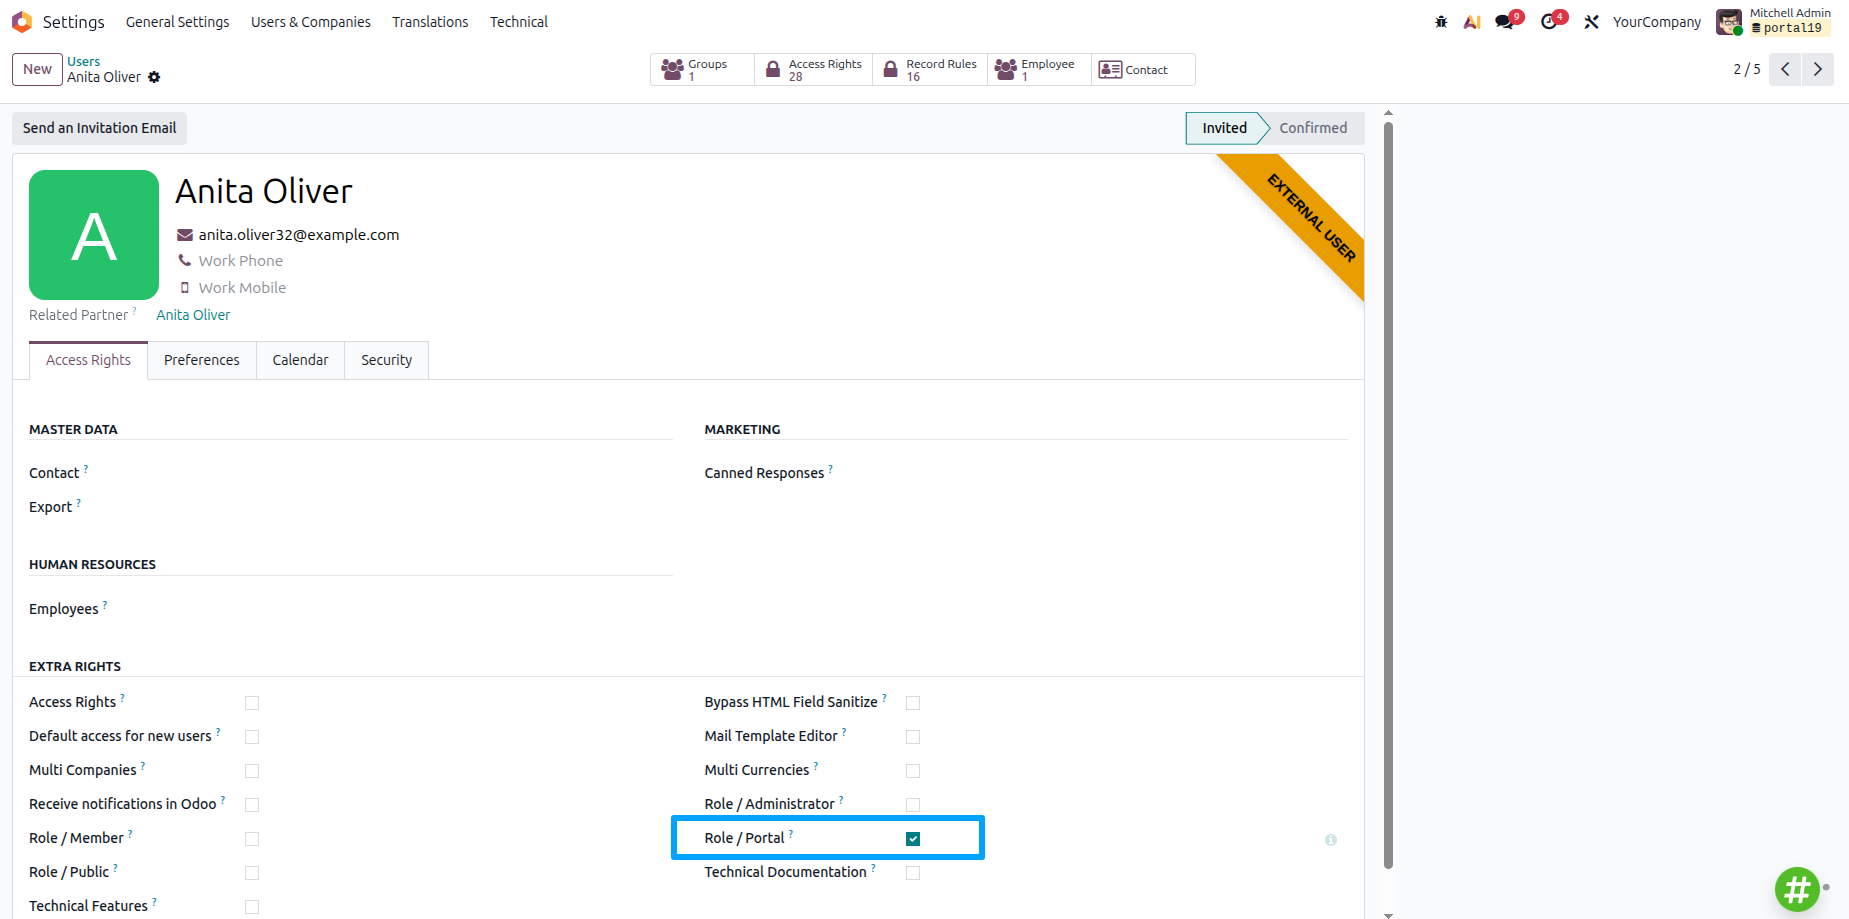
Task: Open the conversations chat bubble icon
Action: coord(1505,21)
